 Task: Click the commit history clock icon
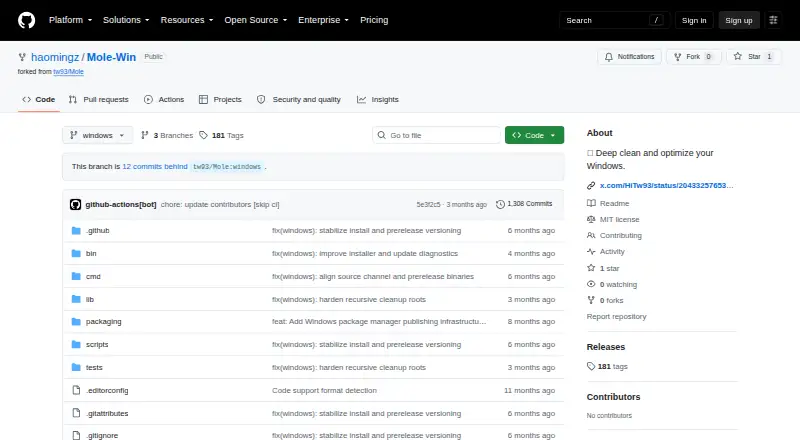pyautogui.click(x=500, y=204)
